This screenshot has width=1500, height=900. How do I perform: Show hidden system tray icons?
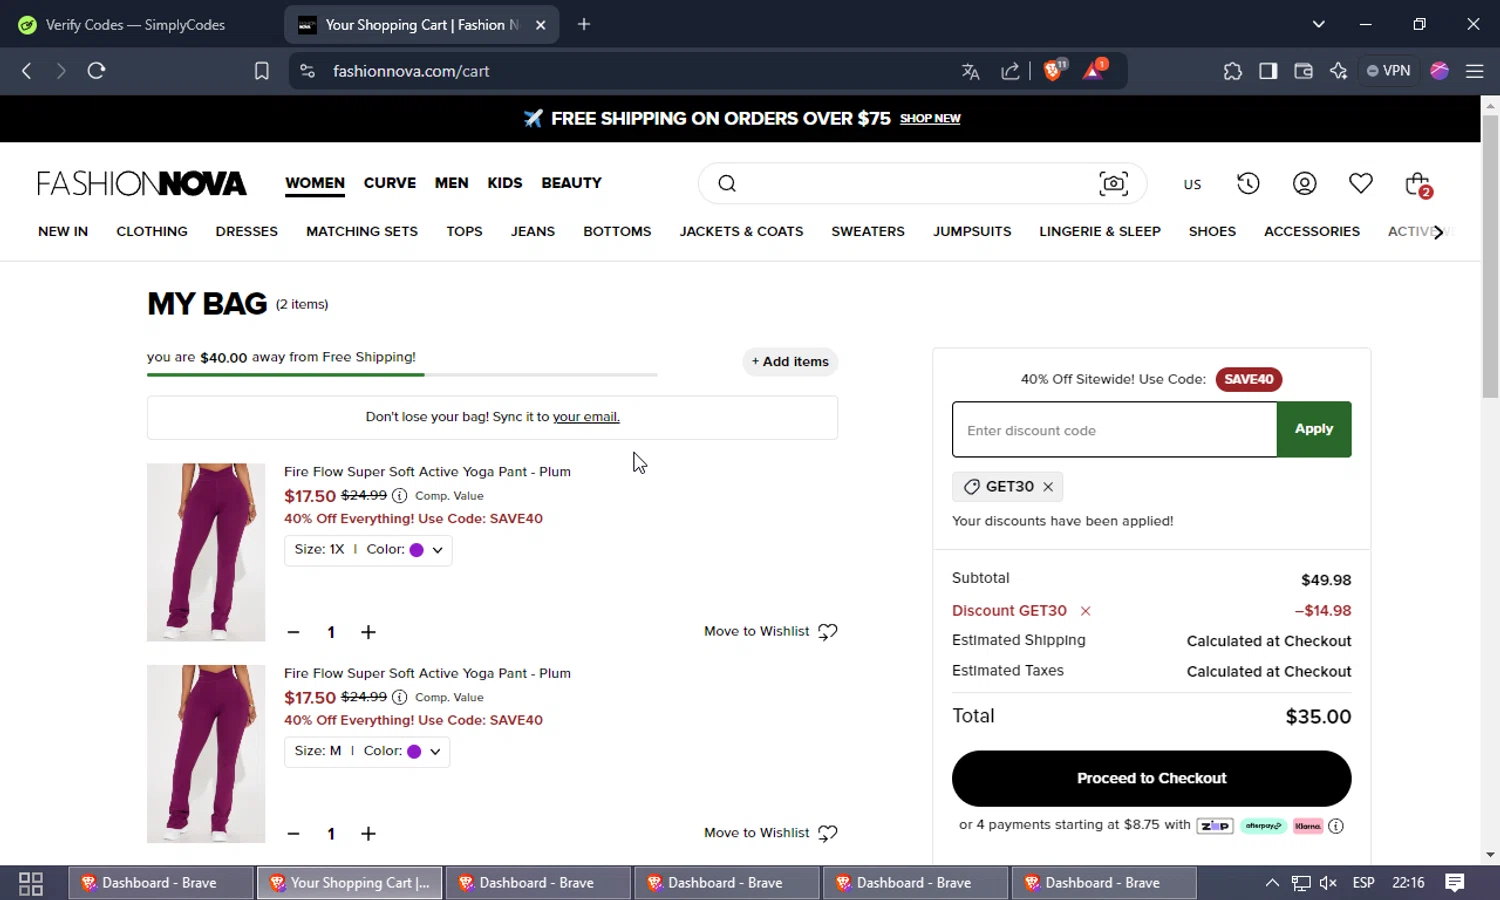point(1272,883)
